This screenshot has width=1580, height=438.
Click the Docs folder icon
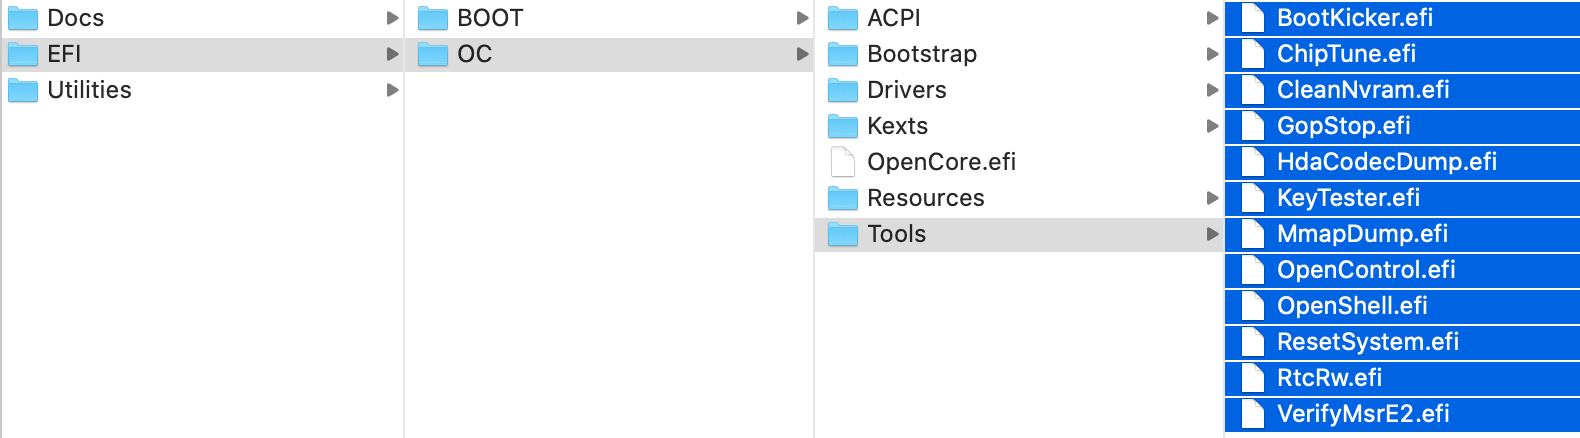(23, 18)
